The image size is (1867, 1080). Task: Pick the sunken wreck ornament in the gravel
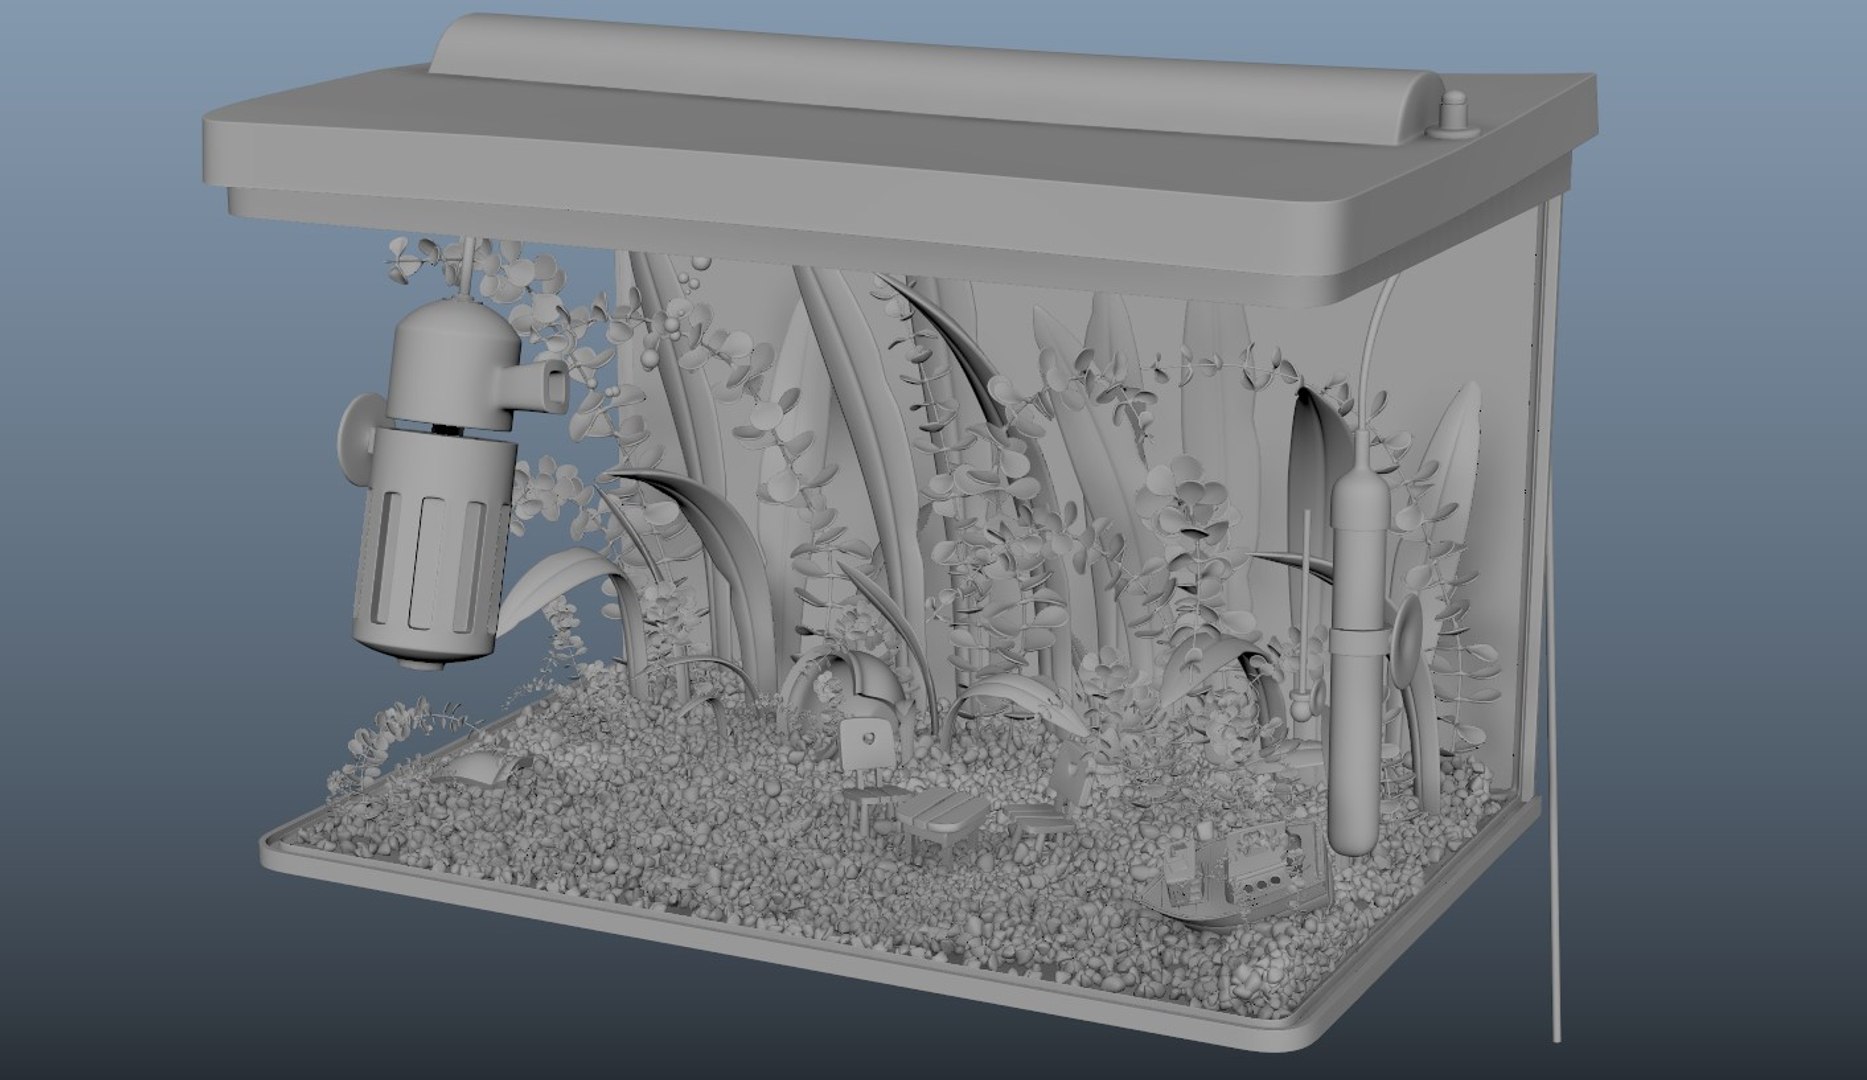1240,875
